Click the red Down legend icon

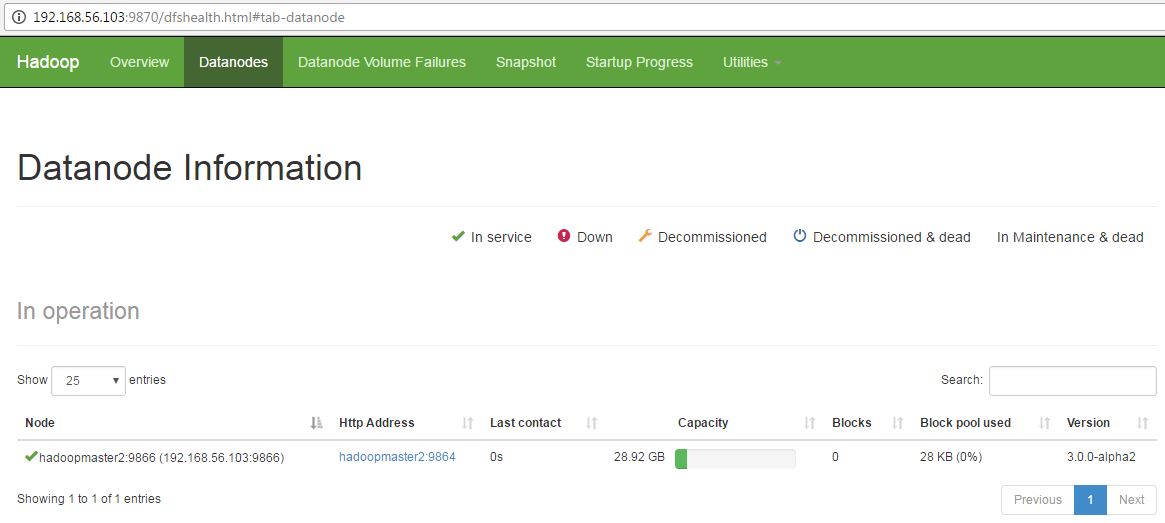(x=563, y=236)
